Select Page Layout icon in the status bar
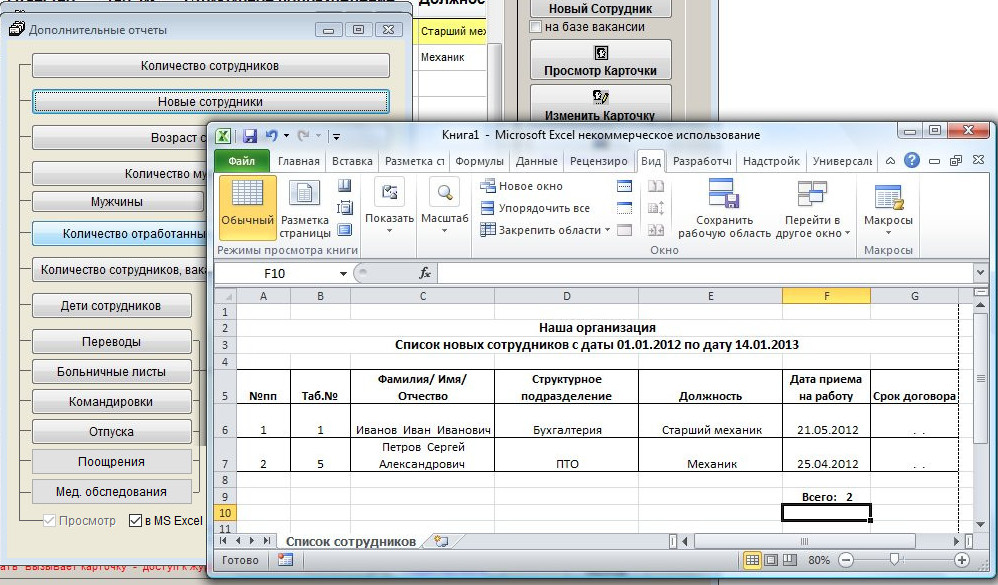Image resolution: width=998 pixels, height=585 pixels. pyautogui.click(x=771, y=560)
